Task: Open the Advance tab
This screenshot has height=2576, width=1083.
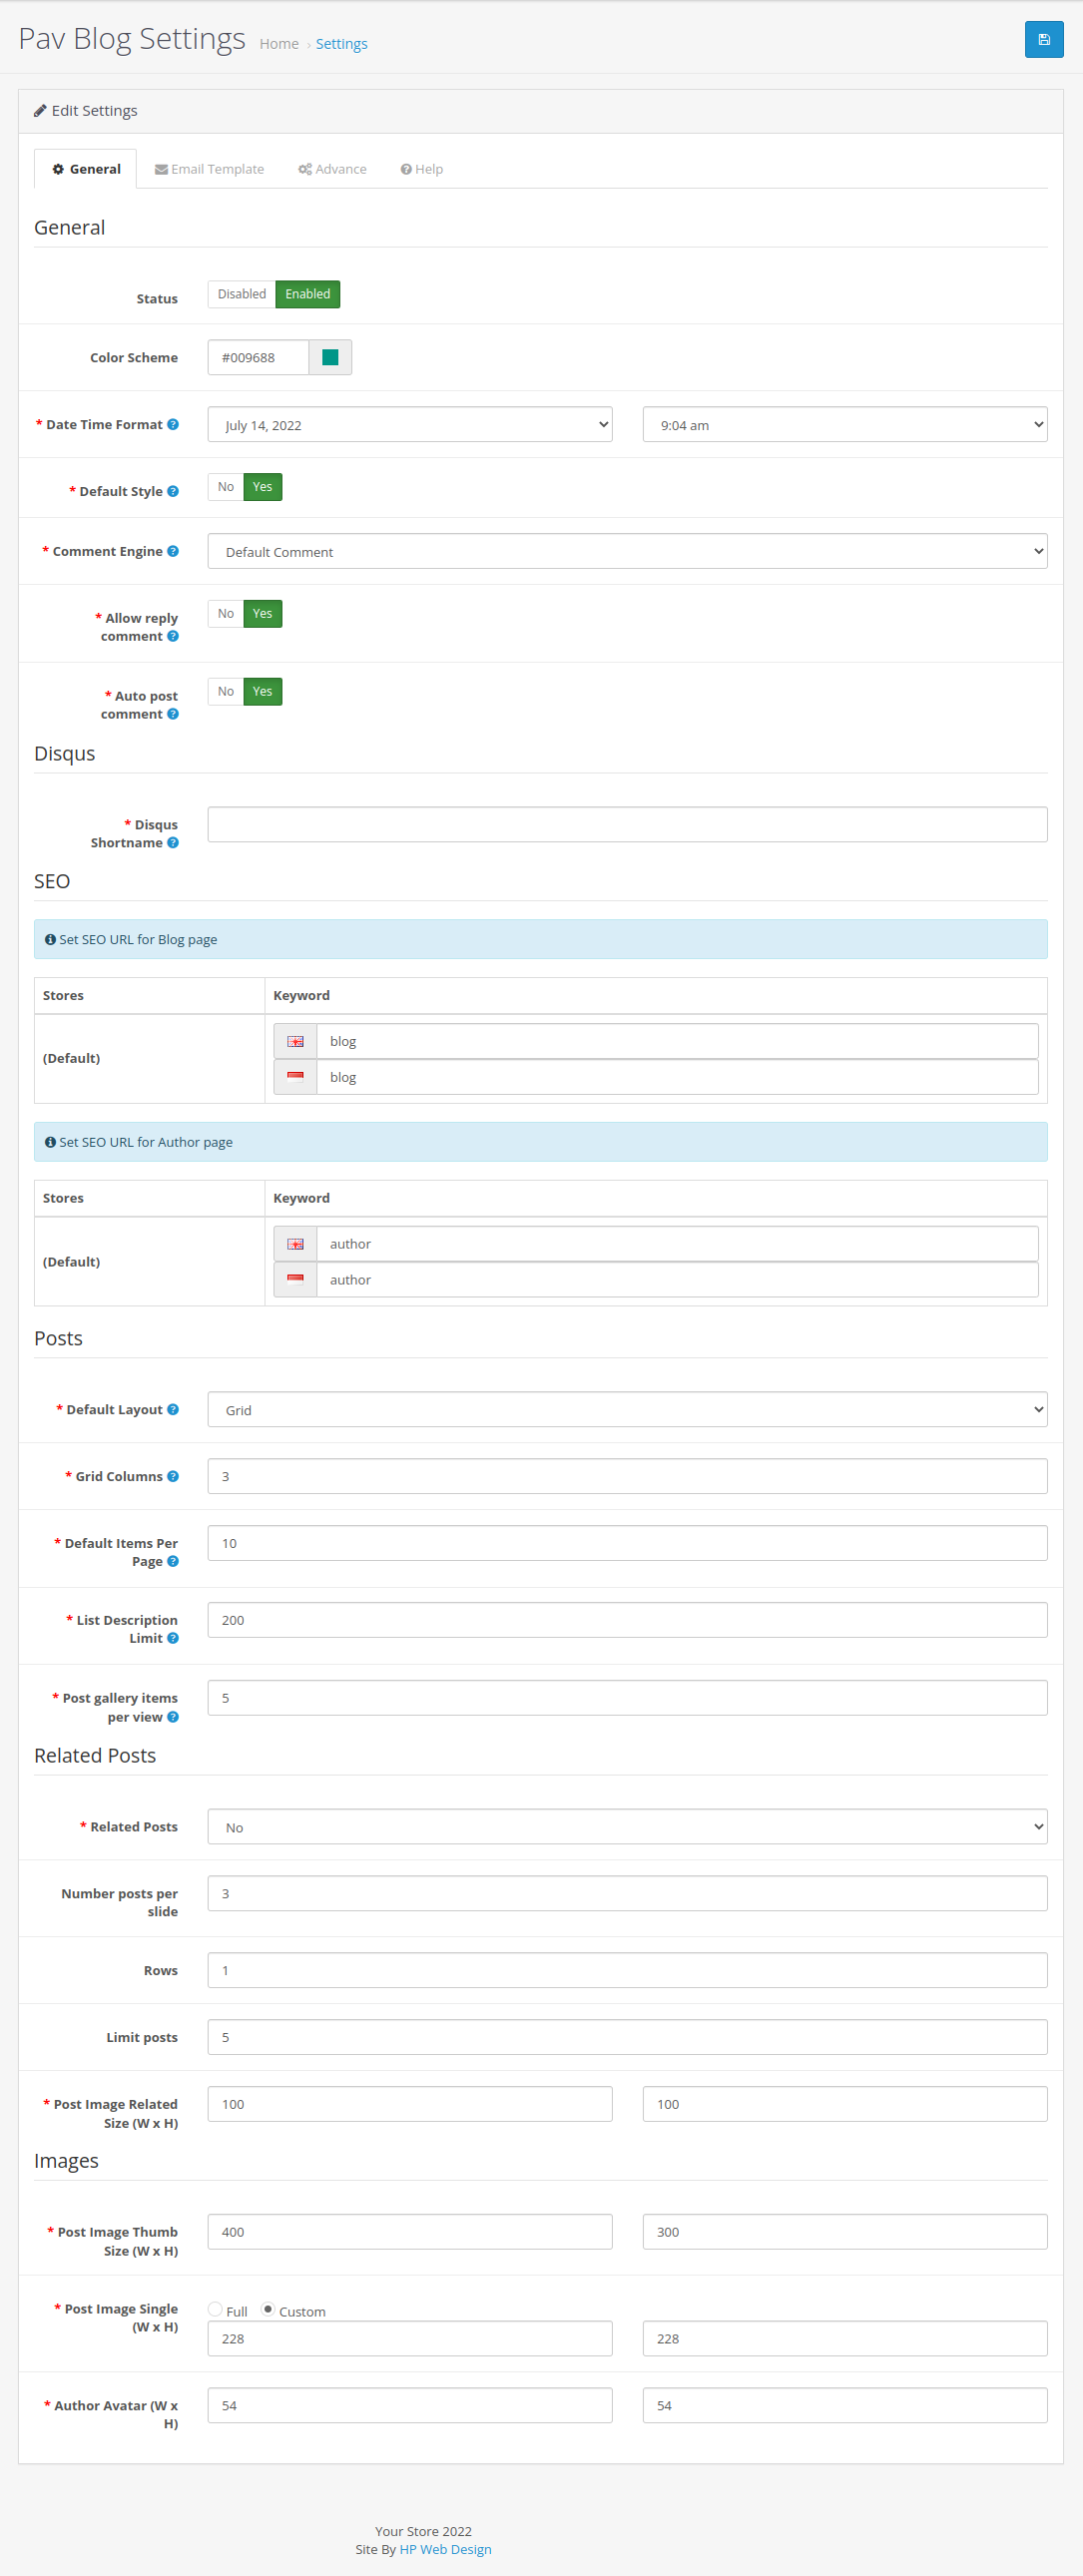Action: 332,169
